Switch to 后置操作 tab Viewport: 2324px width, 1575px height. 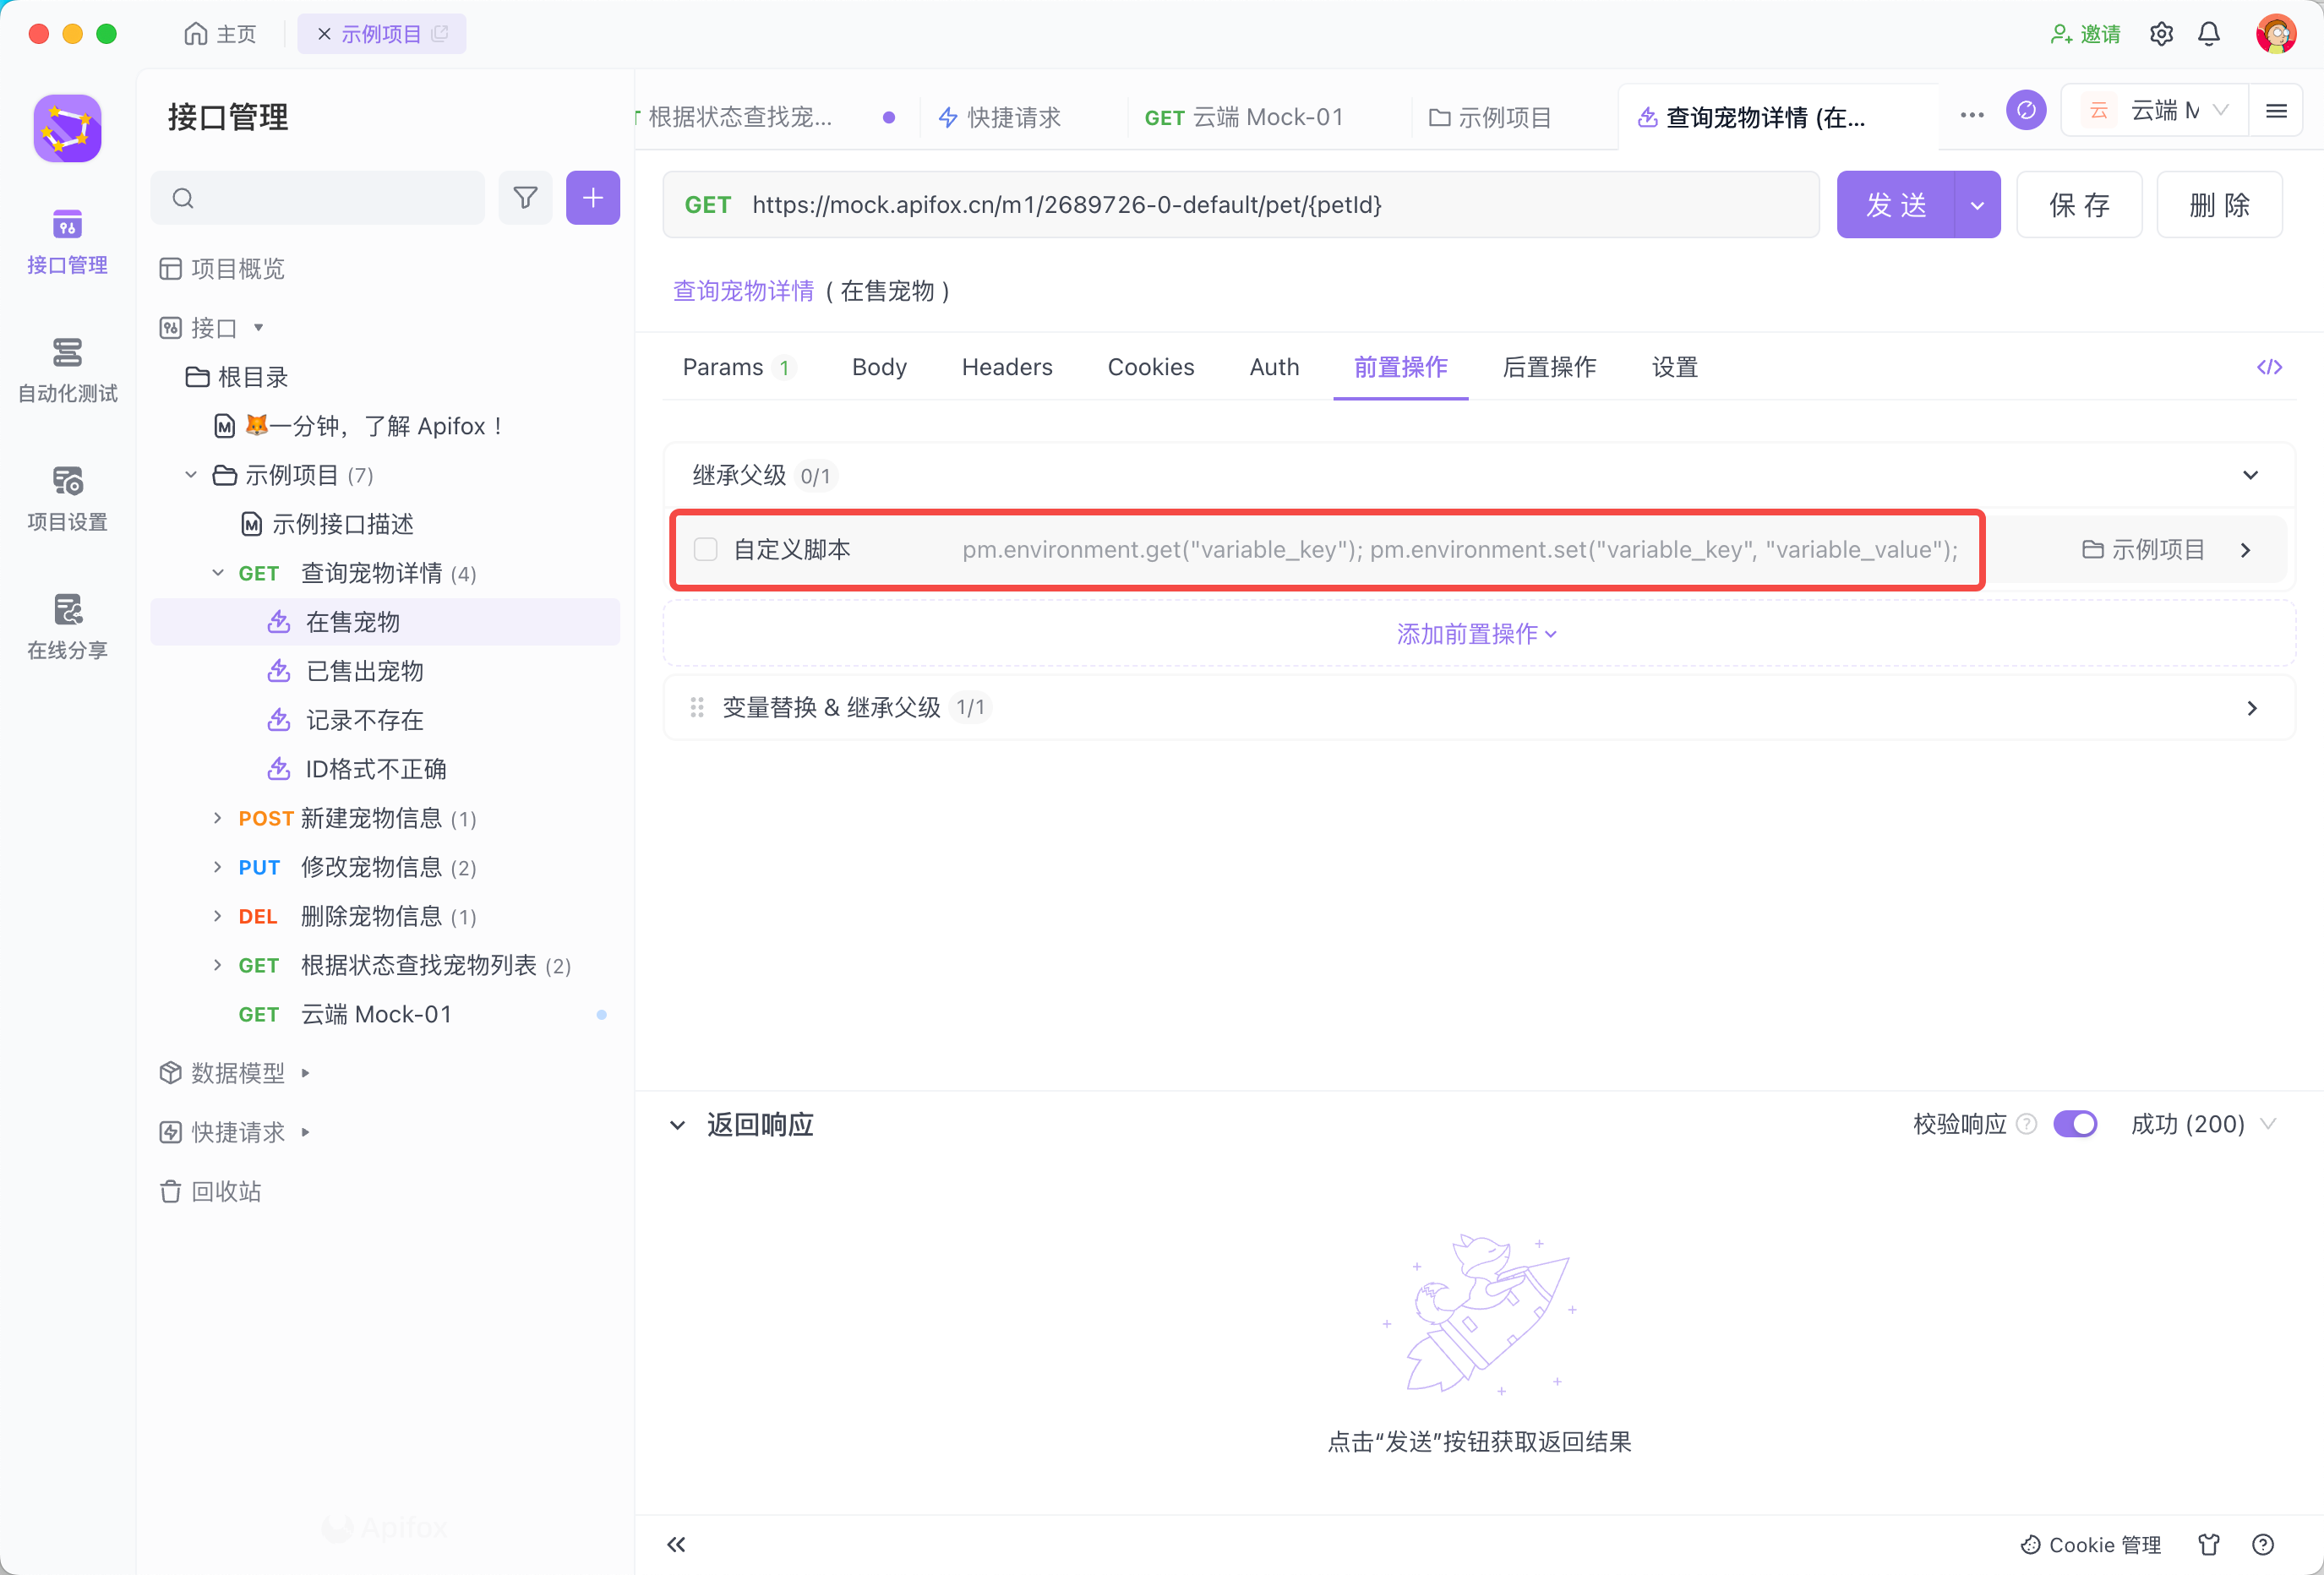point(1548,367)
